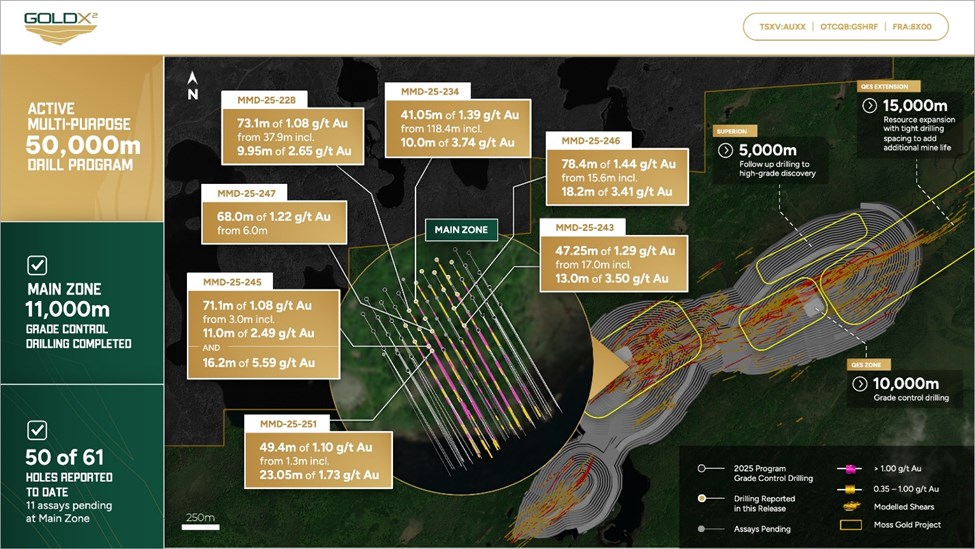Click the Moss Gold Project legend rectangle

852,524
